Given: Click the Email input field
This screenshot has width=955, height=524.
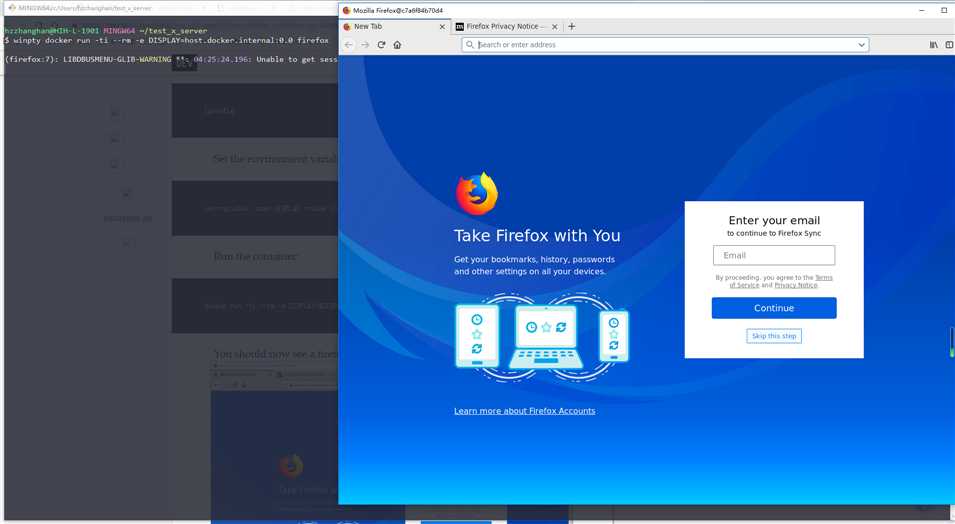Looking at the screenshot, I should [x=774, y=255].
